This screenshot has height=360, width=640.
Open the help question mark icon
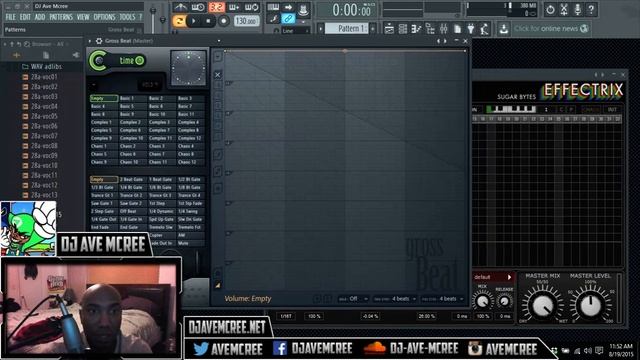tap(591, 9)
